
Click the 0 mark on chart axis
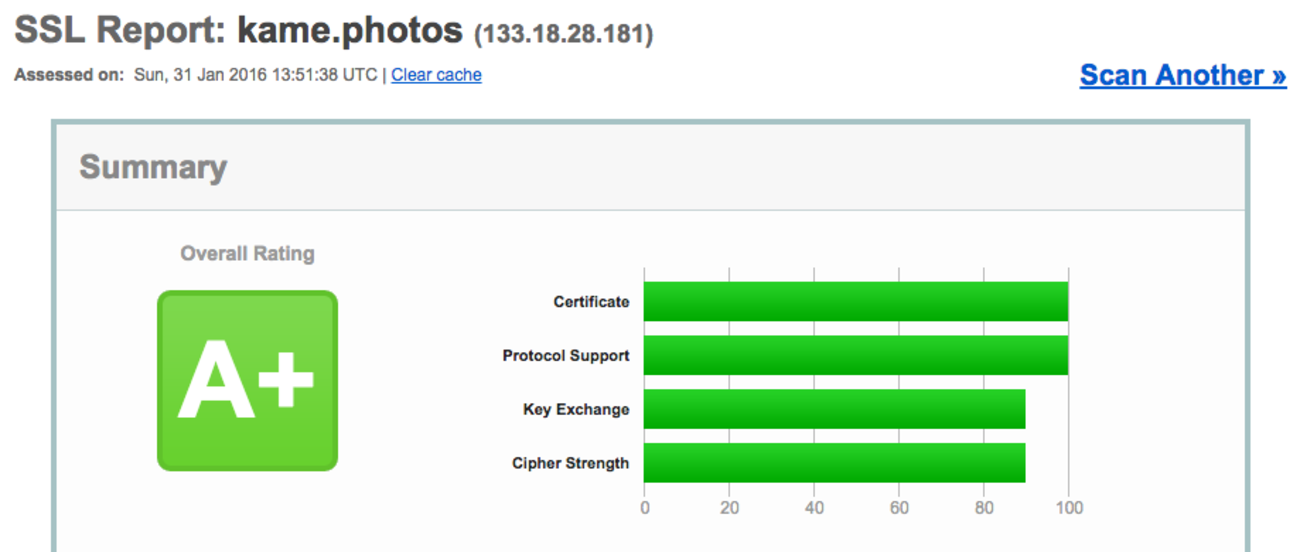(644, 508)
